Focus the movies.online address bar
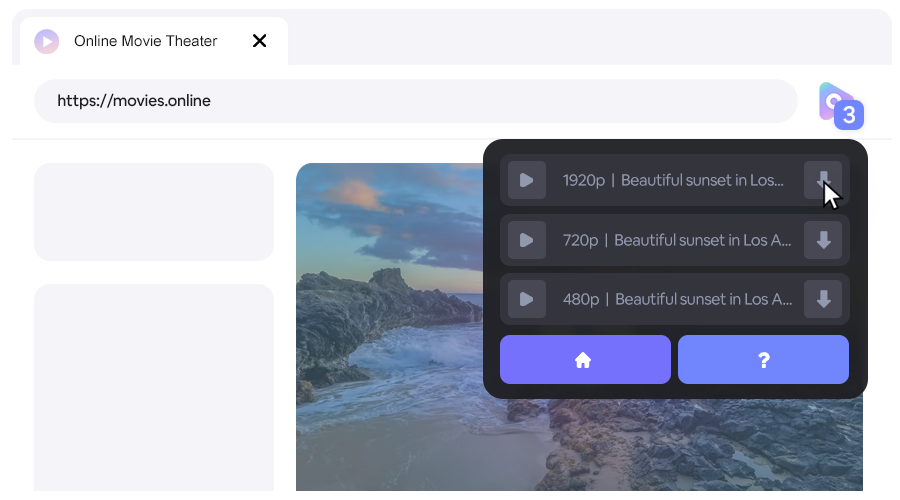Image resolution: width=900 pixels, height=500 pixels. (415, 101)
